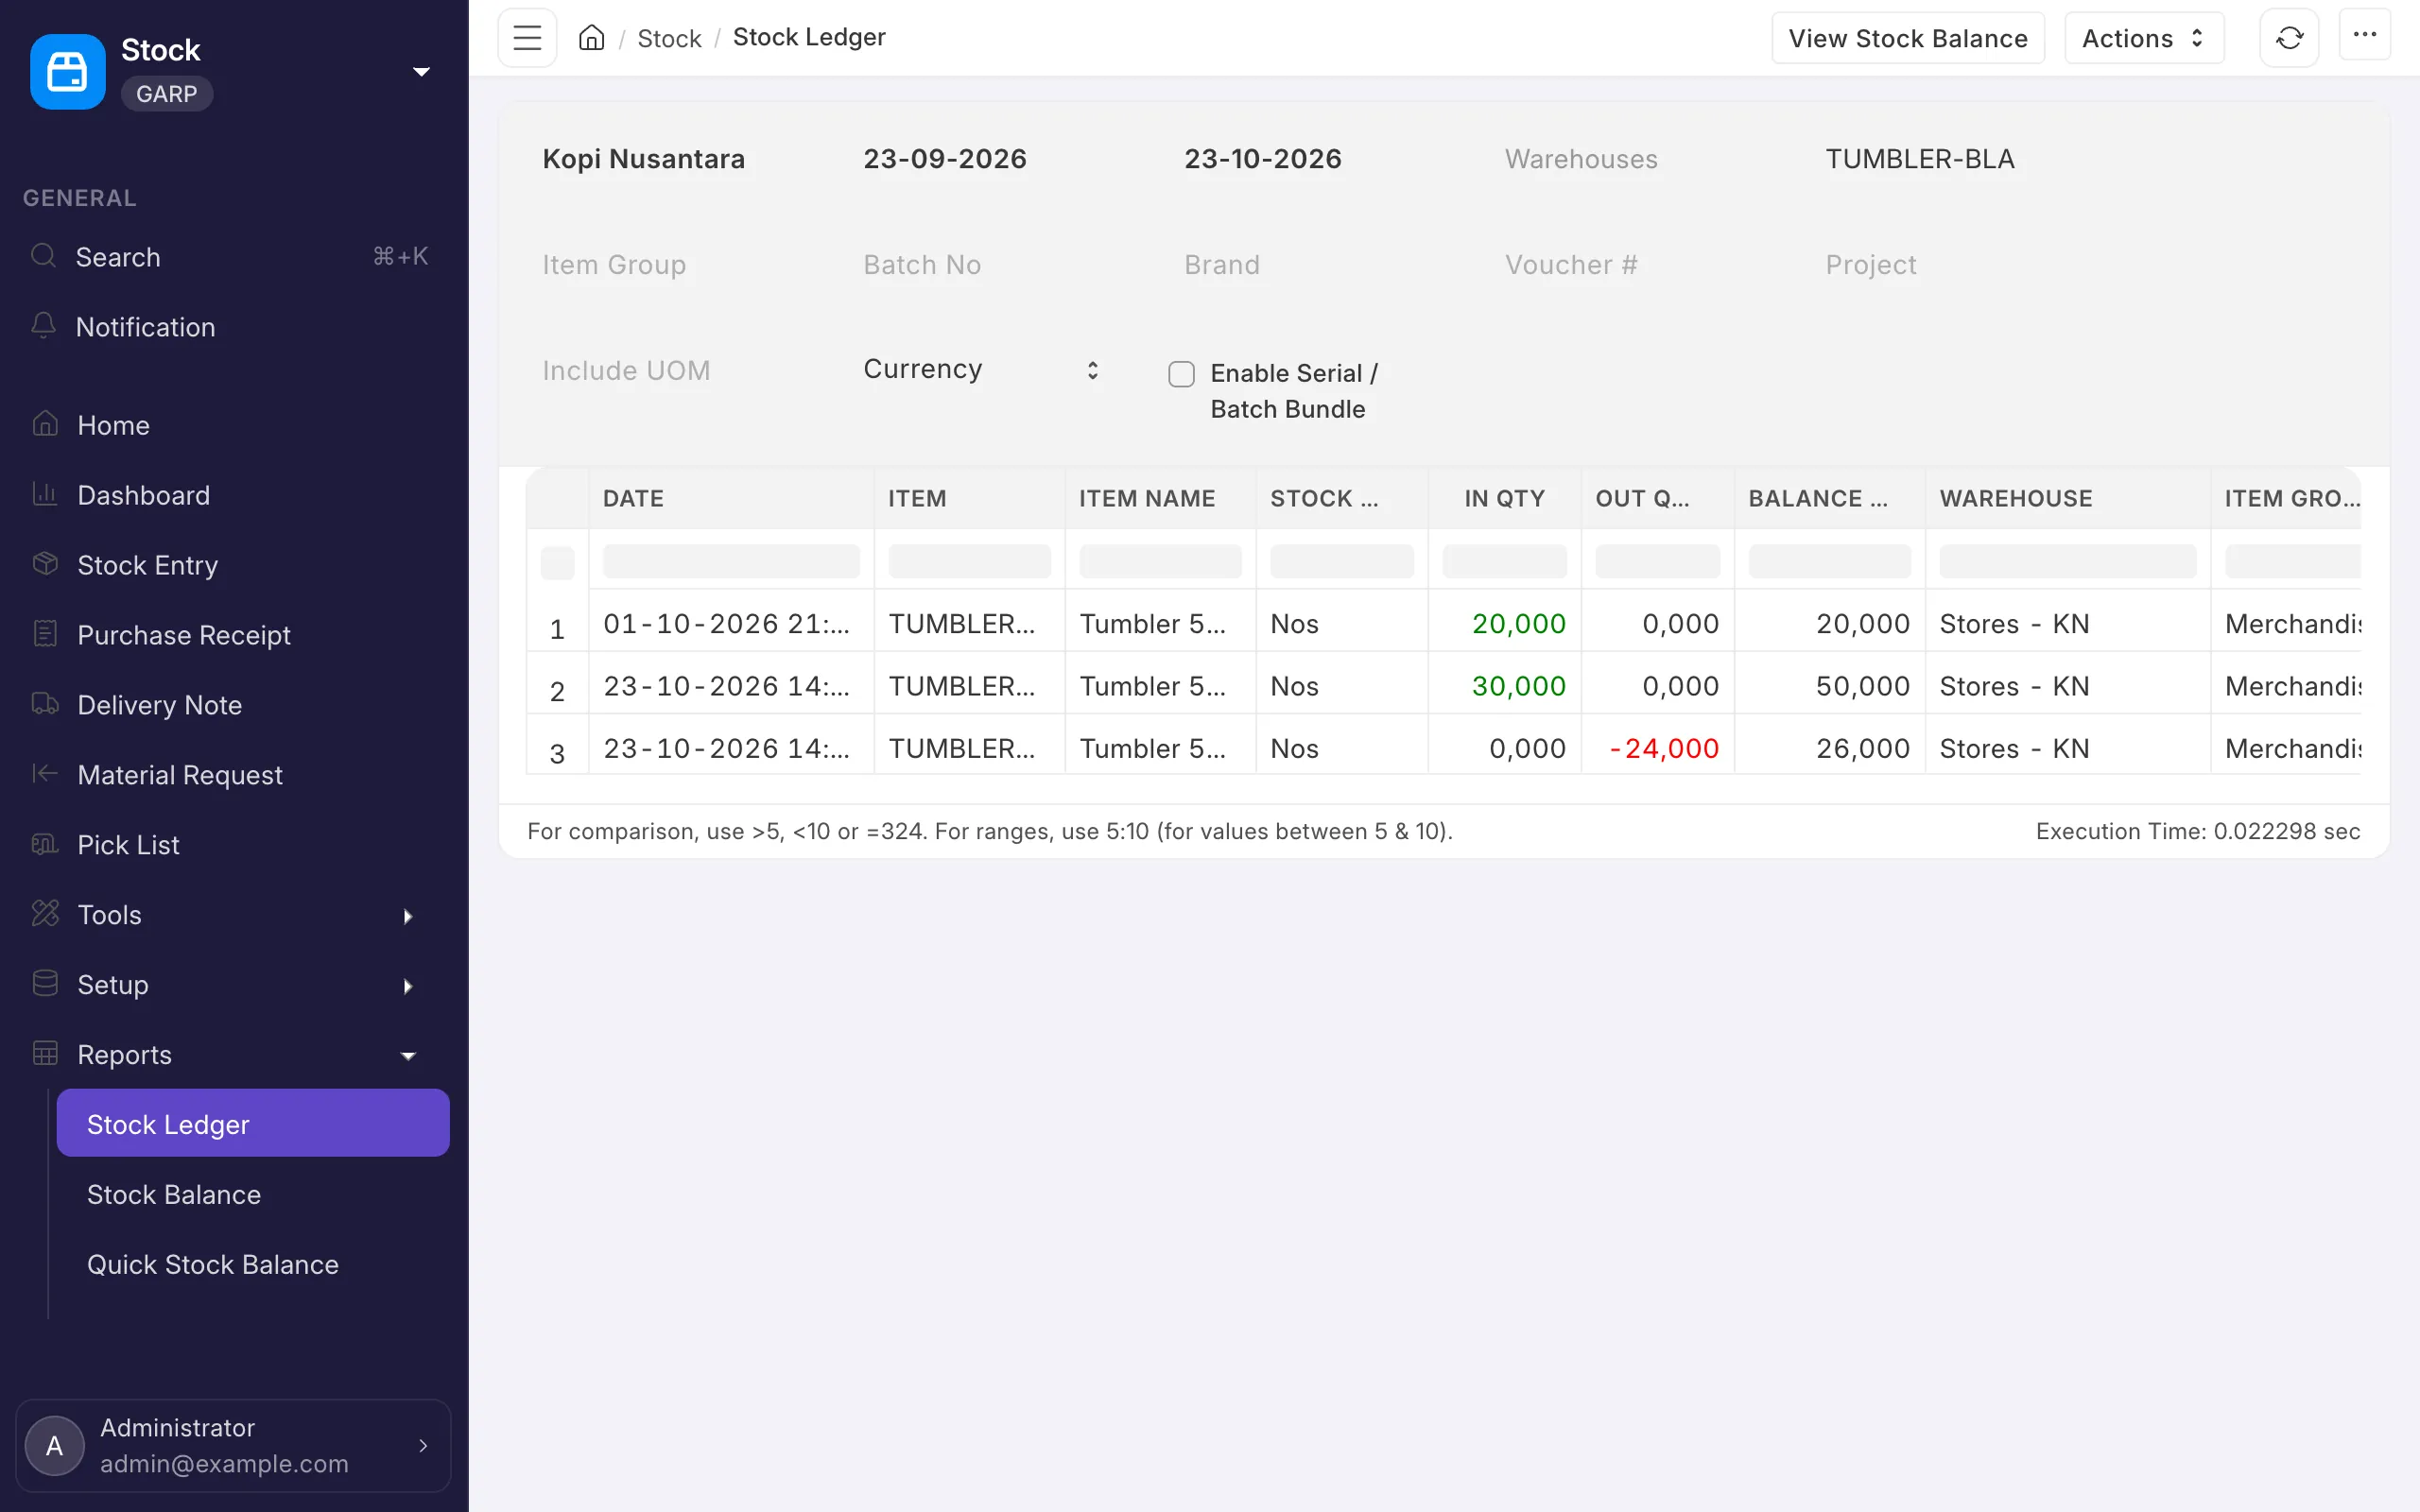The image size is (2420, 1512).
Task: Click the Pick List icon
Action: tap(45, 844)
